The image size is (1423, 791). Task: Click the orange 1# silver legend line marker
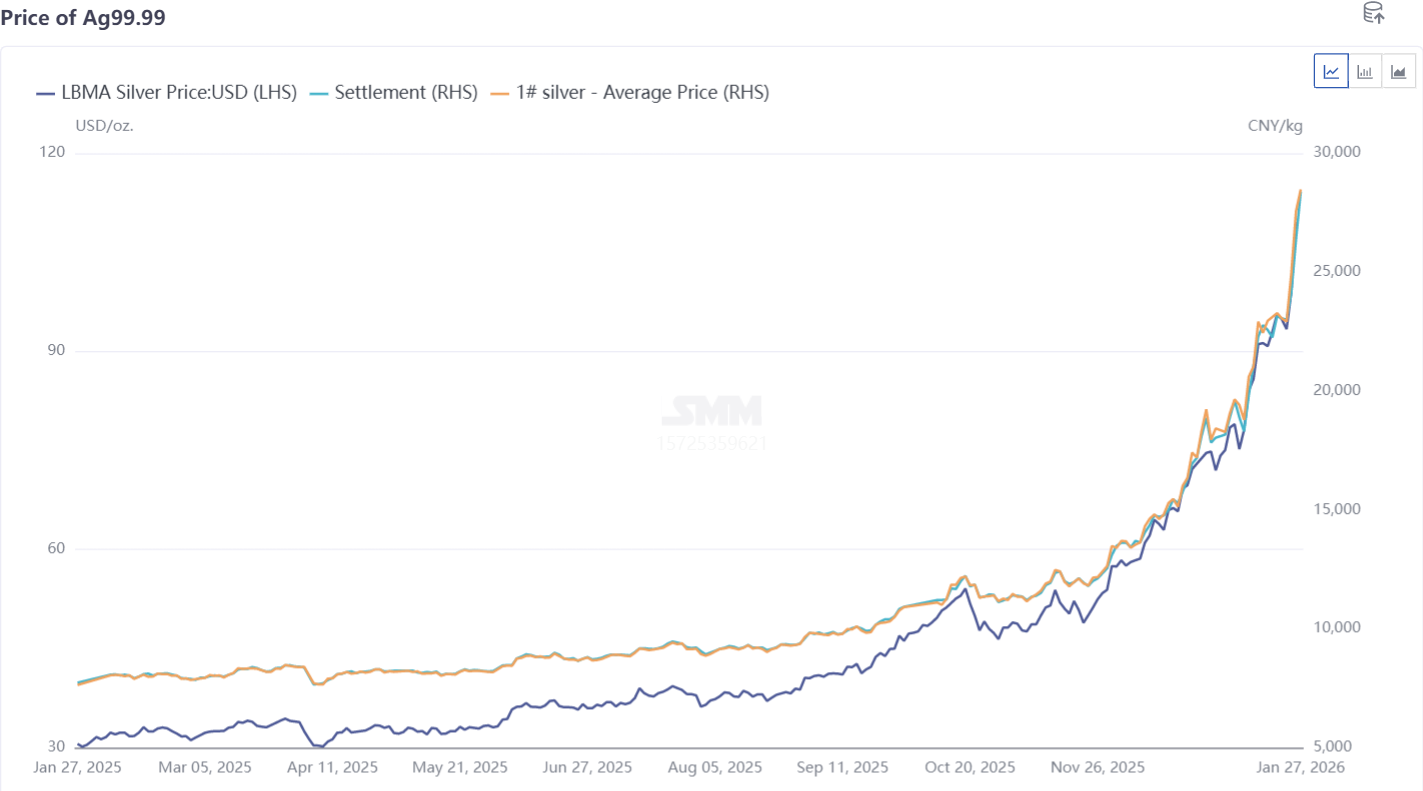pyautogui.click(x=500, y=93)
